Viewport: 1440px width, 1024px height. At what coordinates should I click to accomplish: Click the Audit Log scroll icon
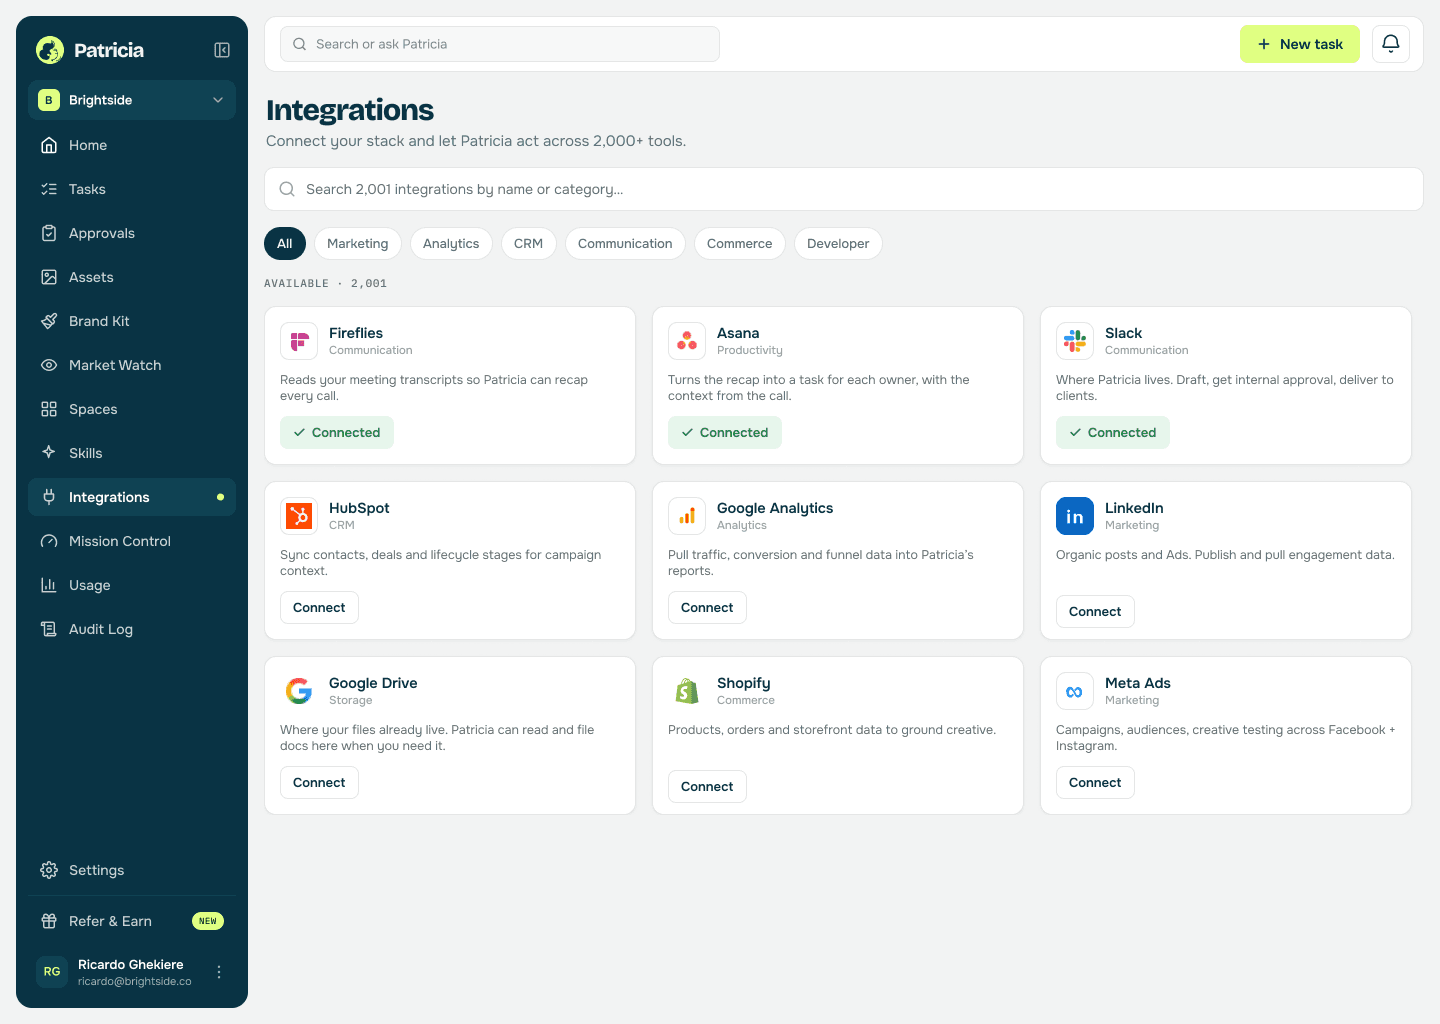49,629
